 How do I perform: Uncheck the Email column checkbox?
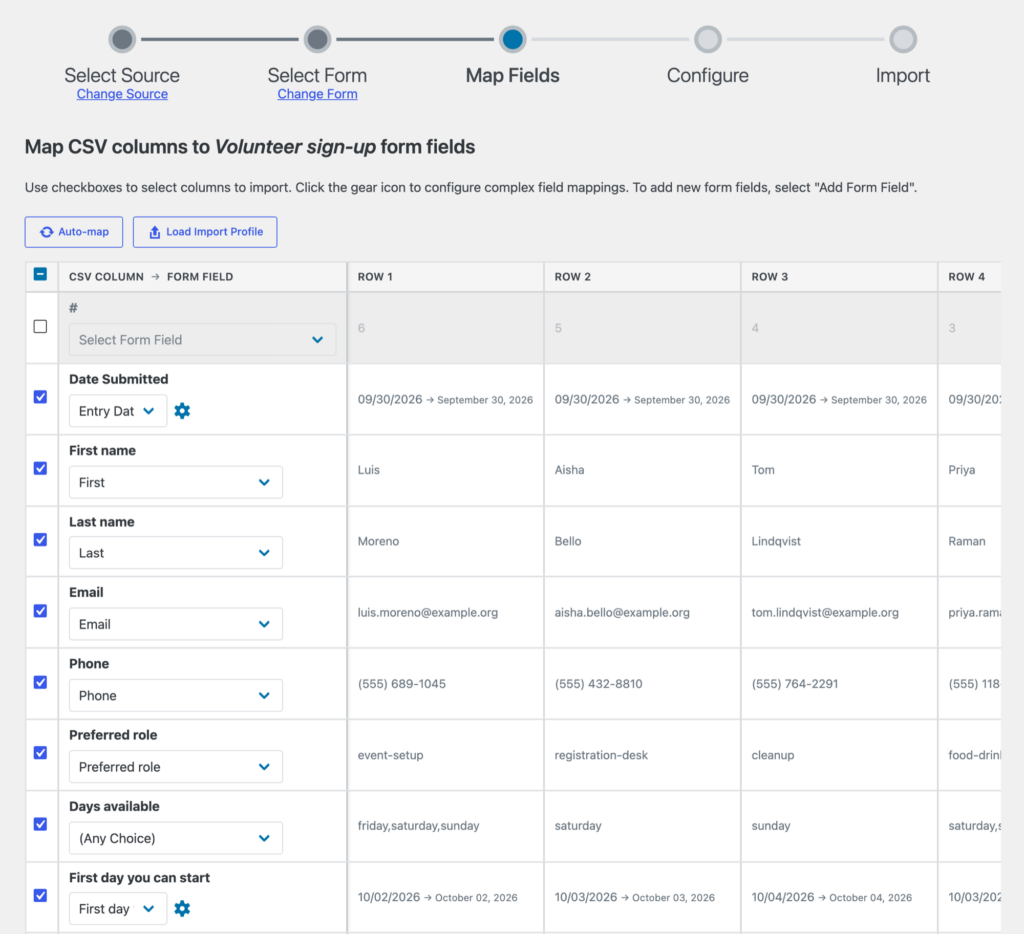tap(40, 611)
